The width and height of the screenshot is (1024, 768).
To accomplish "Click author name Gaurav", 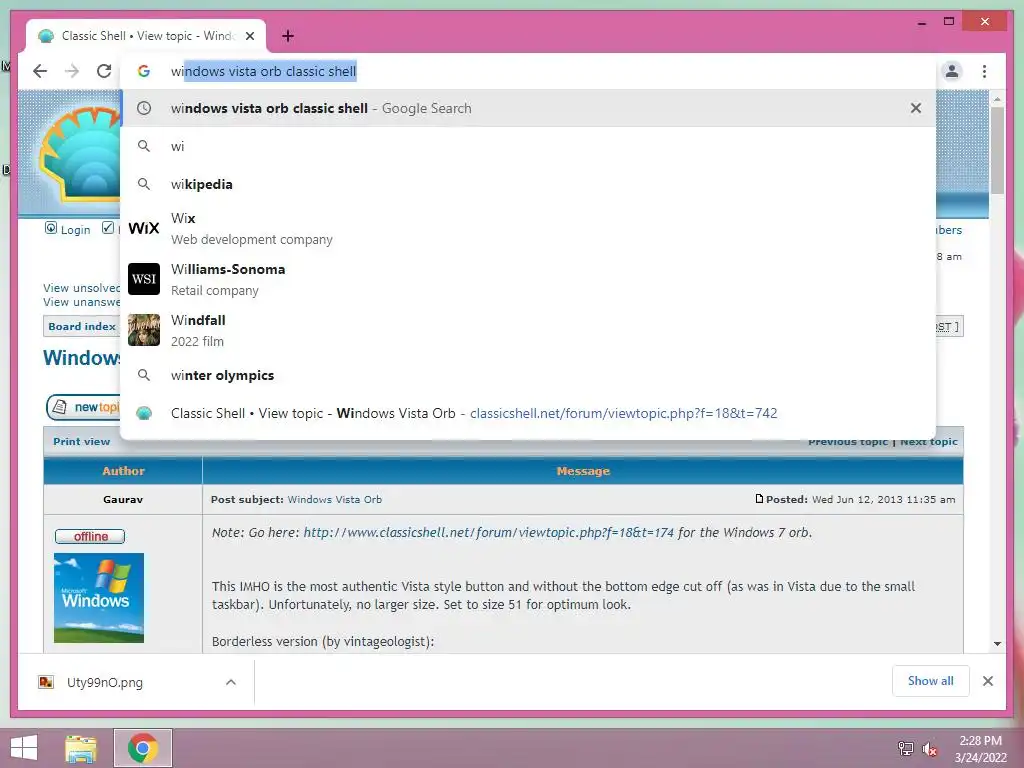I will click(x=123, y=500).
